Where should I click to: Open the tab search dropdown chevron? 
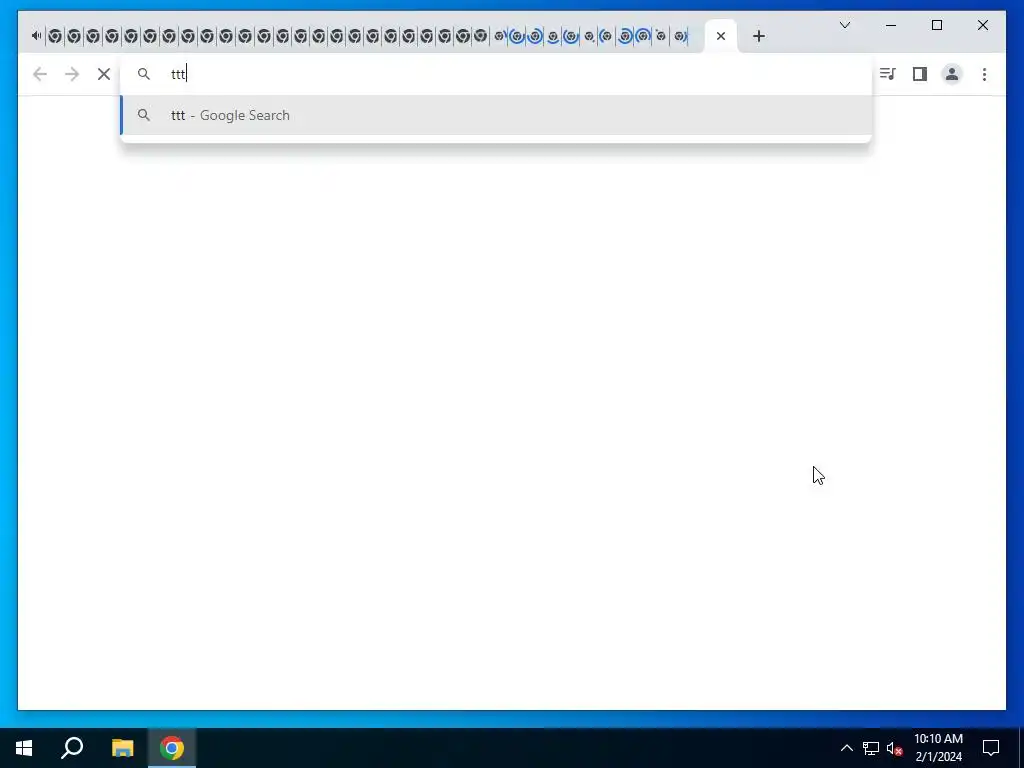[845, 25]
